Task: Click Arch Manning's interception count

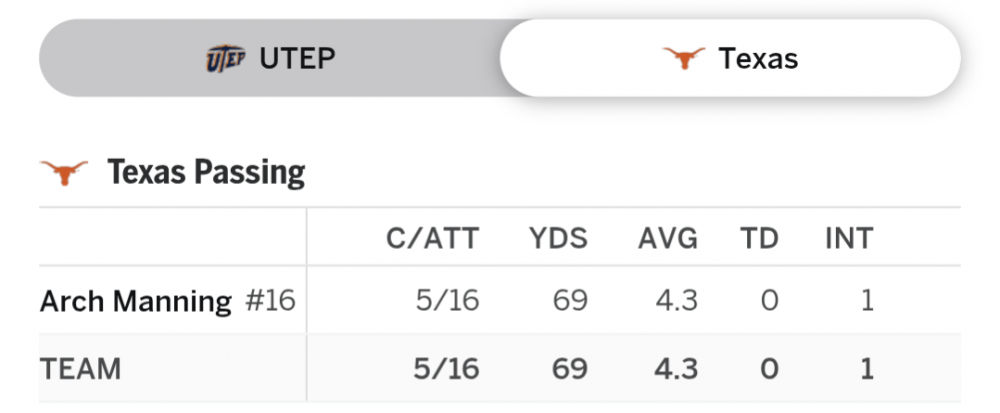Action: pos(867,300)
